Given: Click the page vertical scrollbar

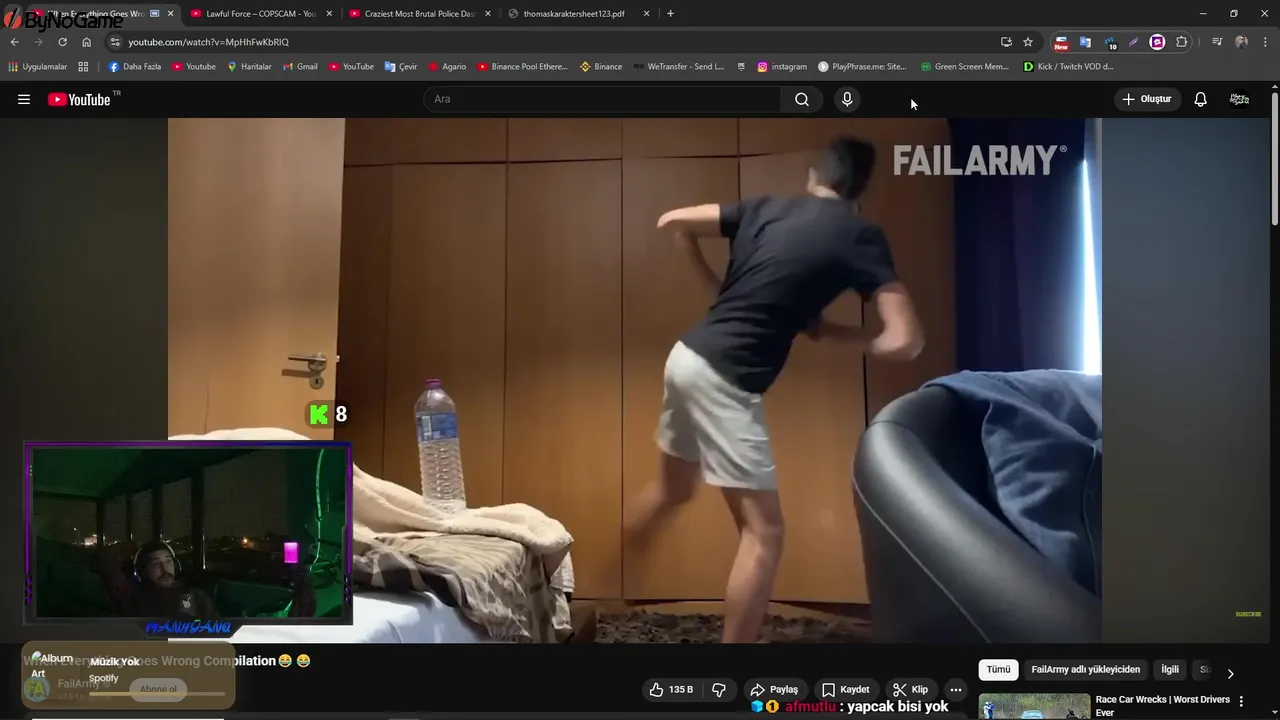Looking at the screenshot, I should (x=1275, y=160).
